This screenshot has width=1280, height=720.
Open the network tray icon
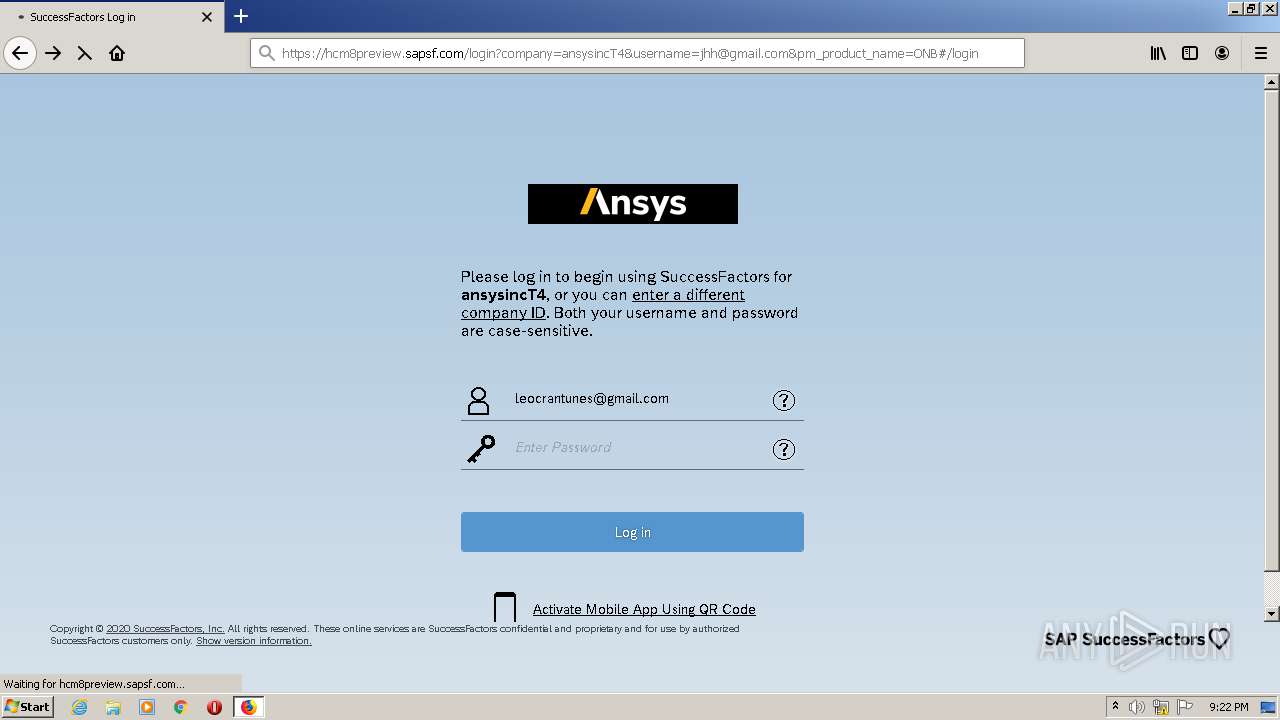(x=1161, y=707)
